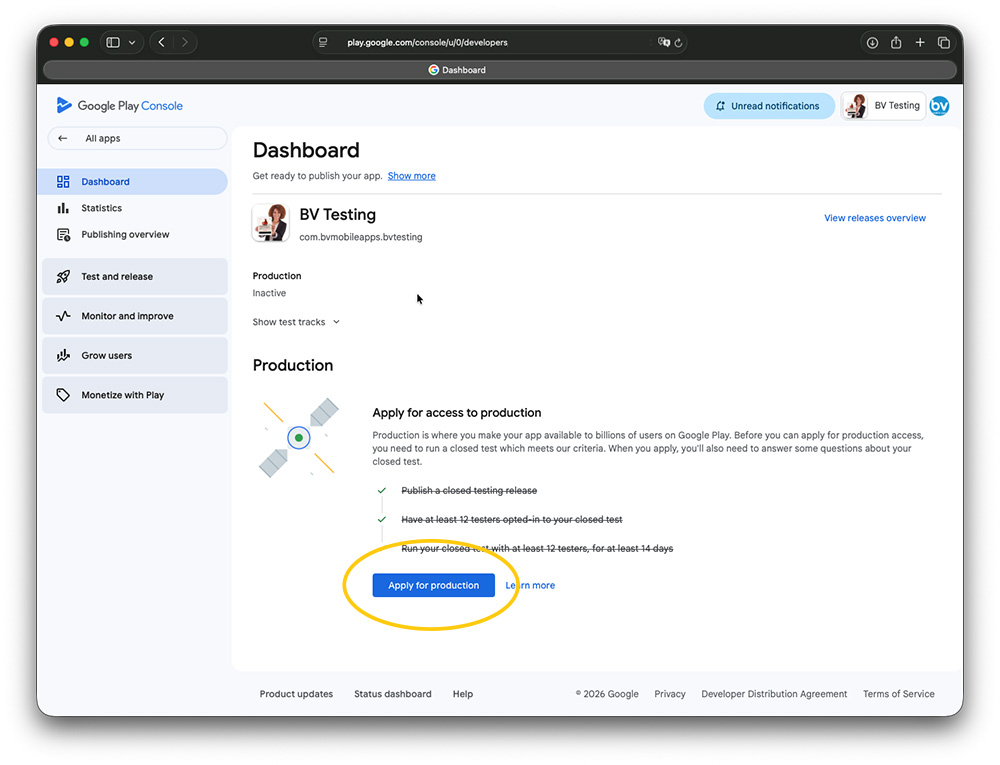Expand Monetize with Play section
This screenshot has width=1000, height=765.
[x=135, y=395]
